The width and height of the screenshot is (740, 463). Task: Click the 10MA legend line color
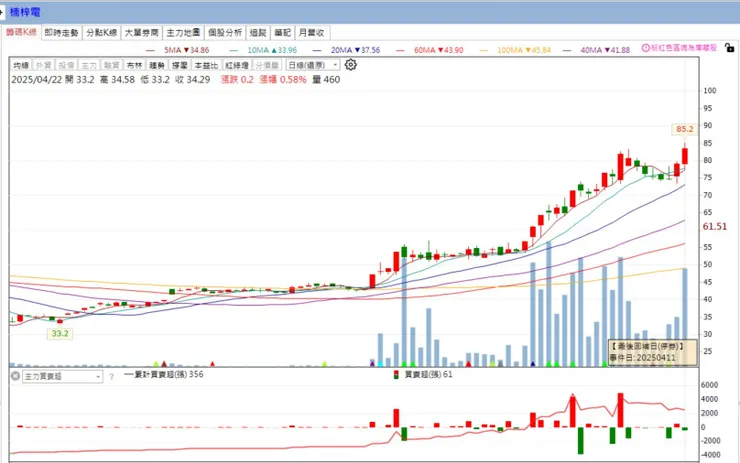pos(234,50)
